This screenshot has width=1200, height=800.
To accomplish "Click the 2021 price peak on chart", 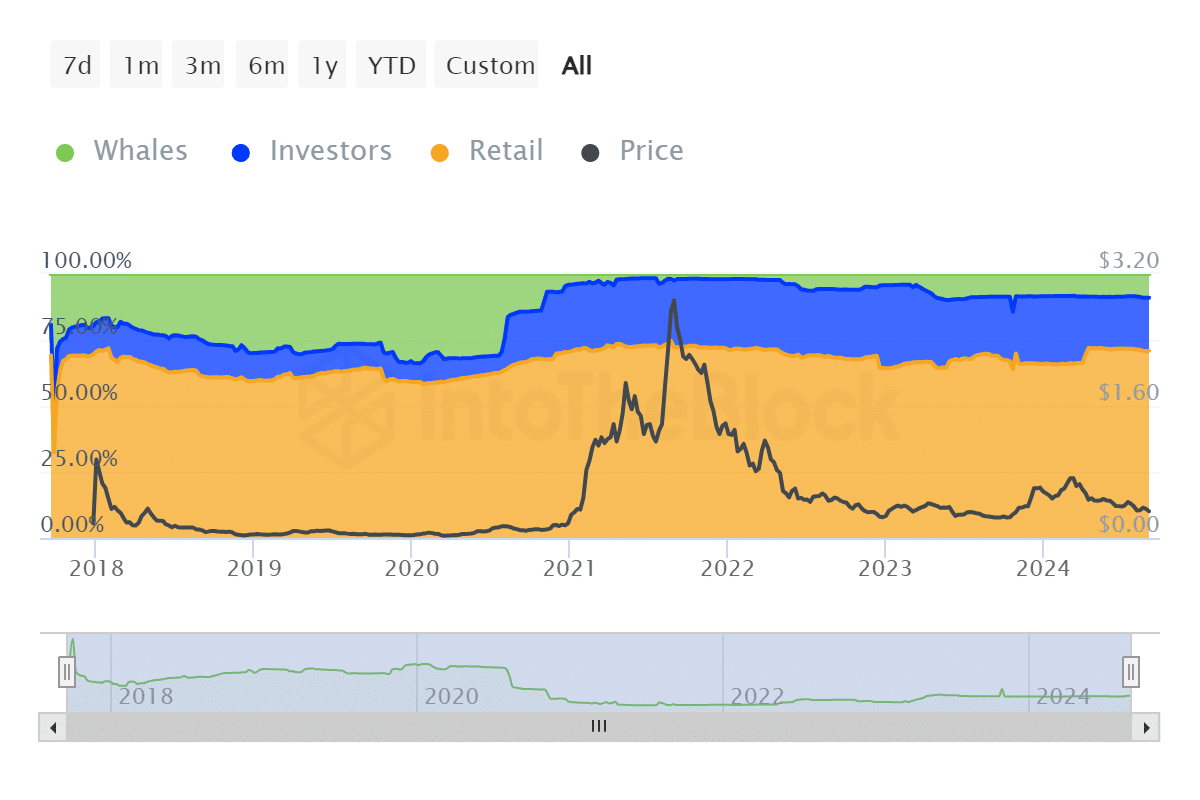I will click(x=673, y=300).
